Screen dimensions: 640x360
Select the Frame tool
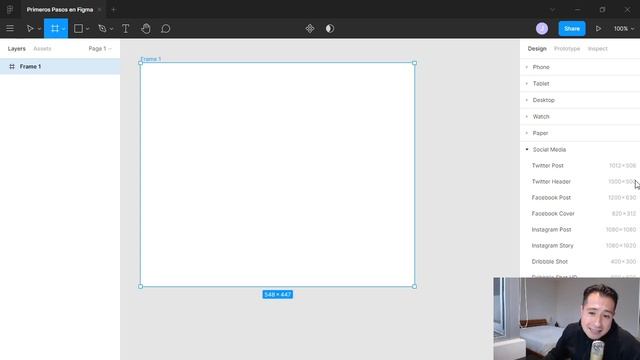55,29
